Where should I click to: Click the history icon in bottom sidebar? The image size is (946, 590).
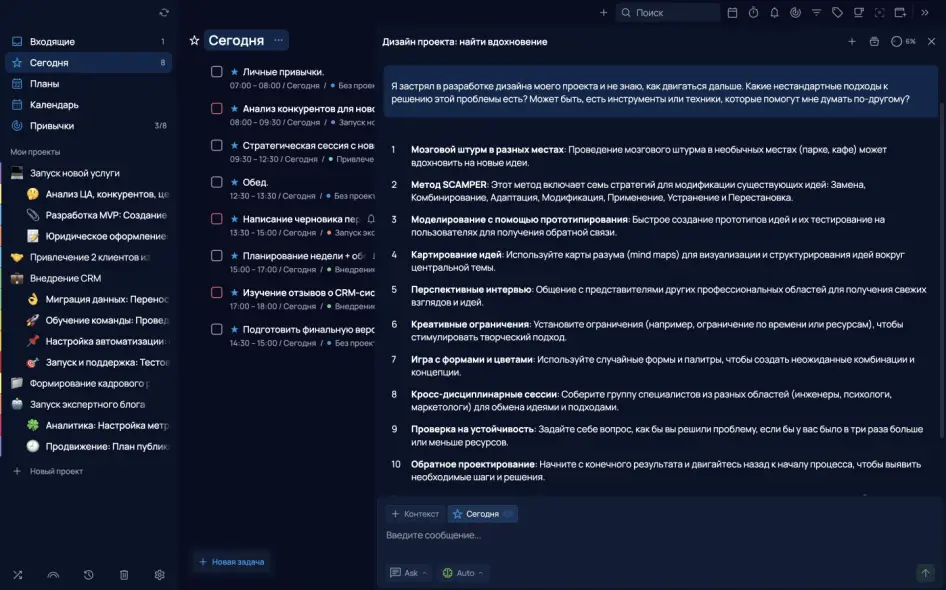pyautogui.click(x=89, y=575)
